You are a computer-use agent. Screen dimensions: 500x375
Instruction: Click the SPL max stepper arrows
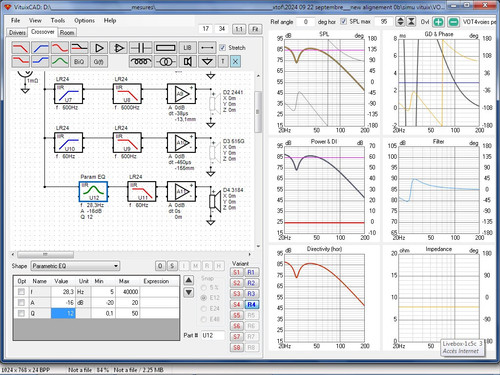pyautogui.click(x=400, y=22)
